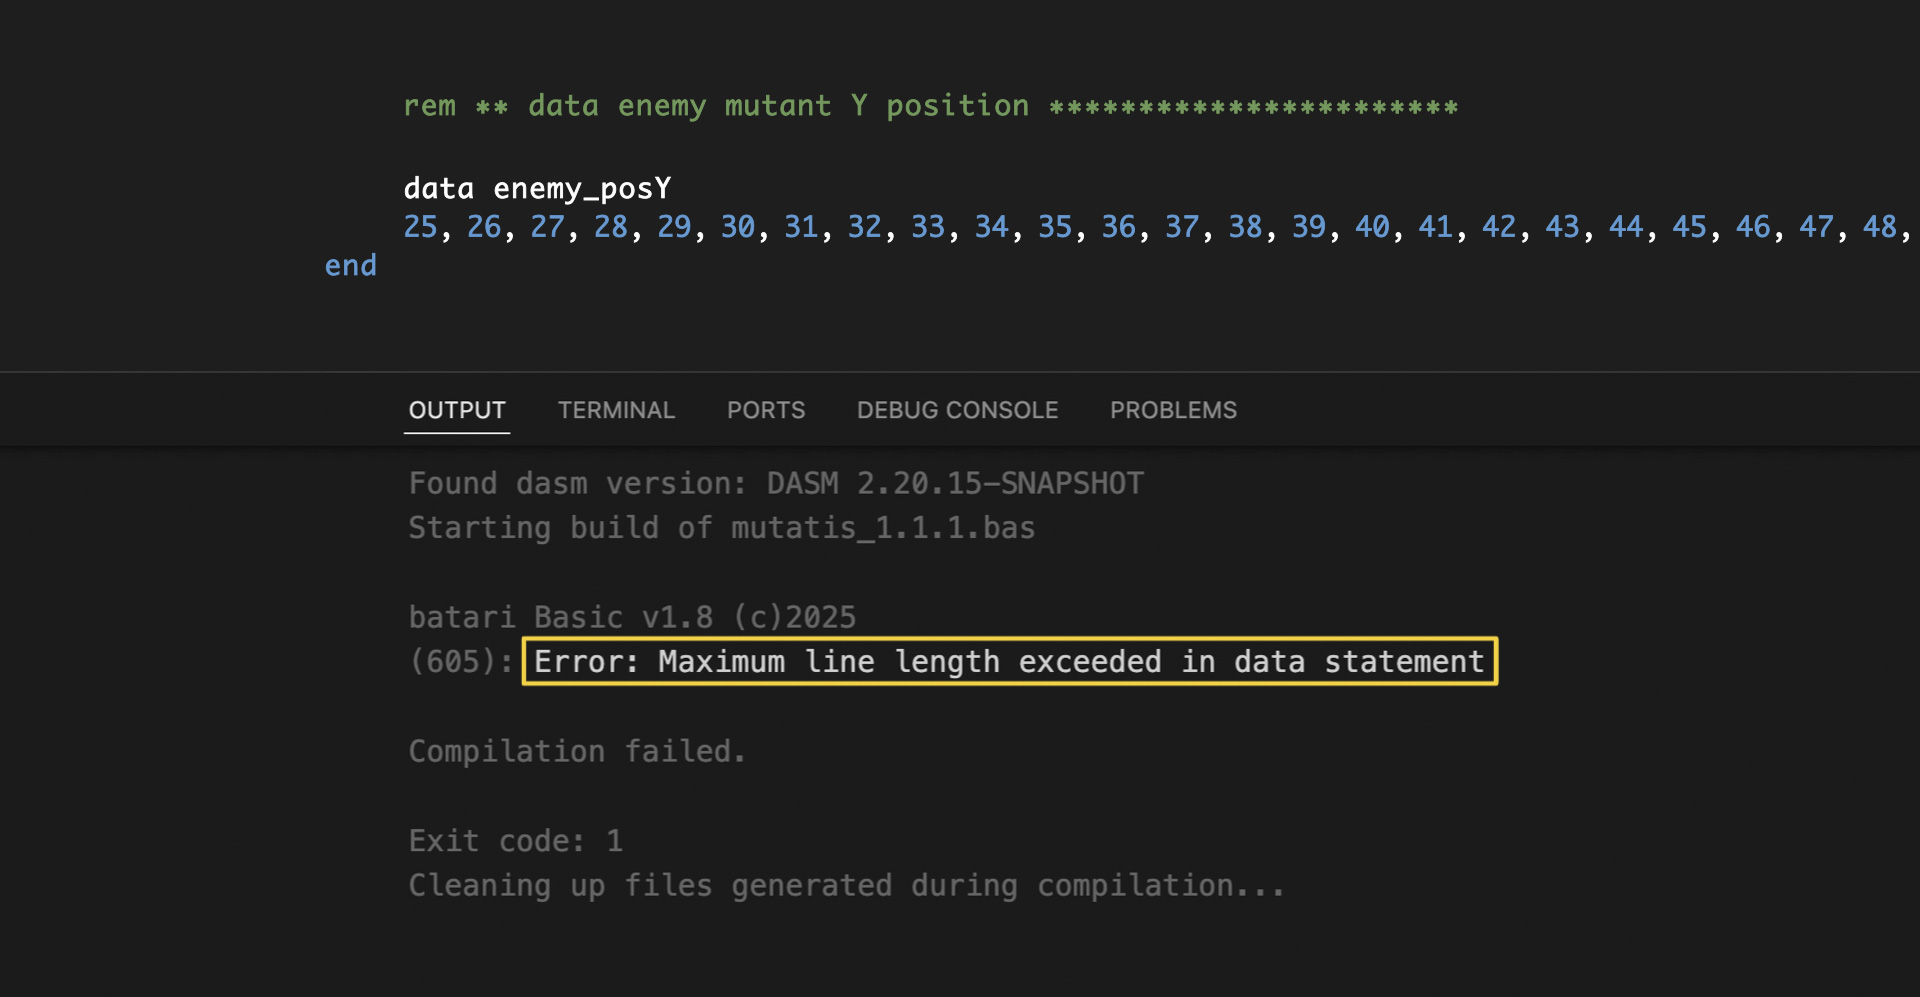Viewport: 1920px width, 997px height.
Task: Select the DEBUG CONSOLE tab
Action: 956,409
